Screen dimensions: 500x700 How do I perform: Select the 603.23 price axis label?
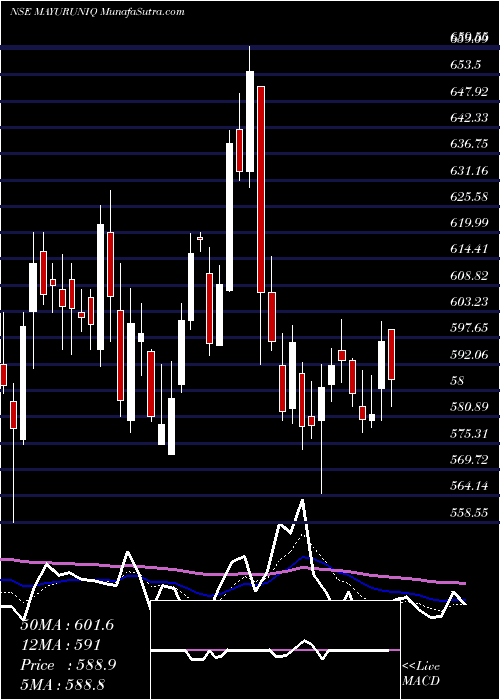point(470,302)
